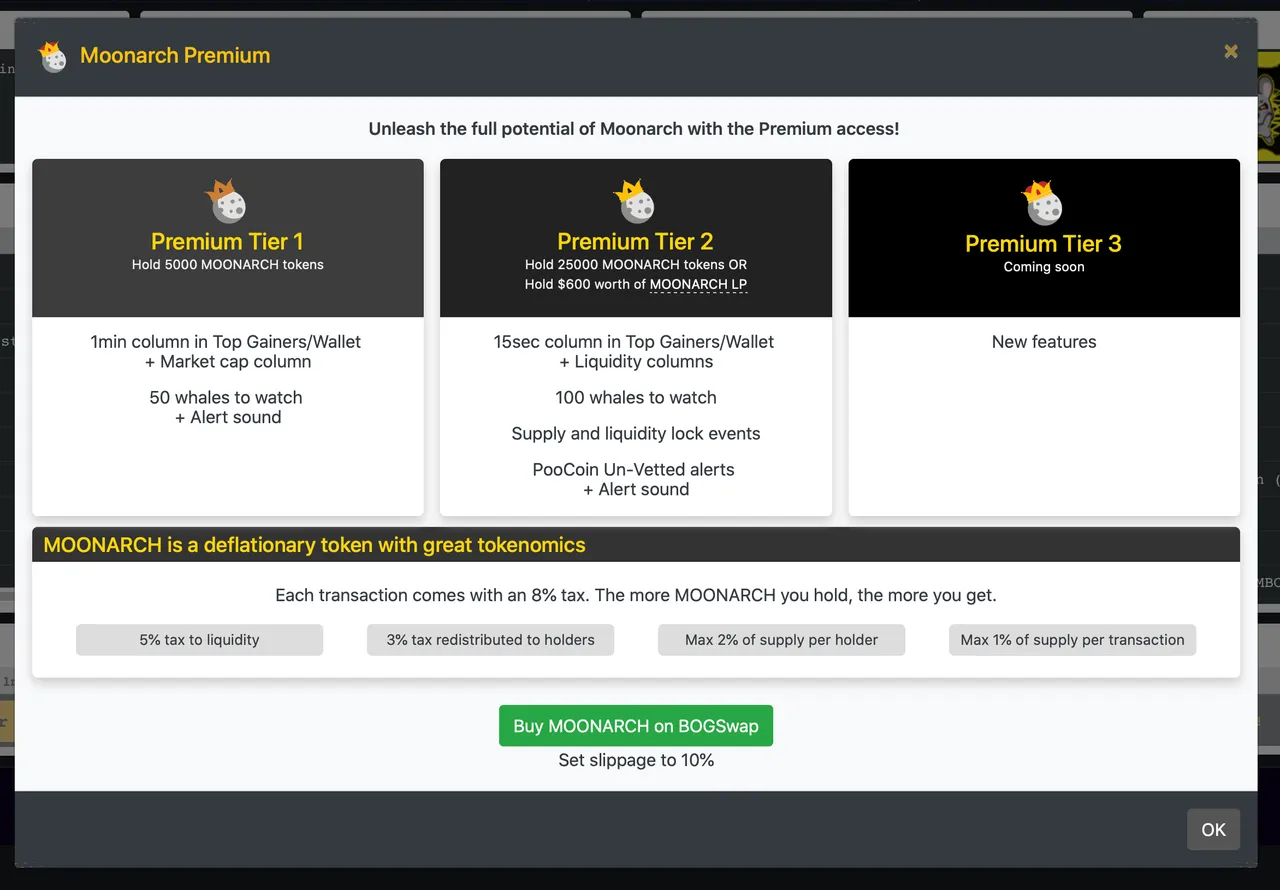The width and height of the screenshot is (1280, 890).
Task: Click 'Moonarch Premium' dialog title
Action: tap(175, 56)
